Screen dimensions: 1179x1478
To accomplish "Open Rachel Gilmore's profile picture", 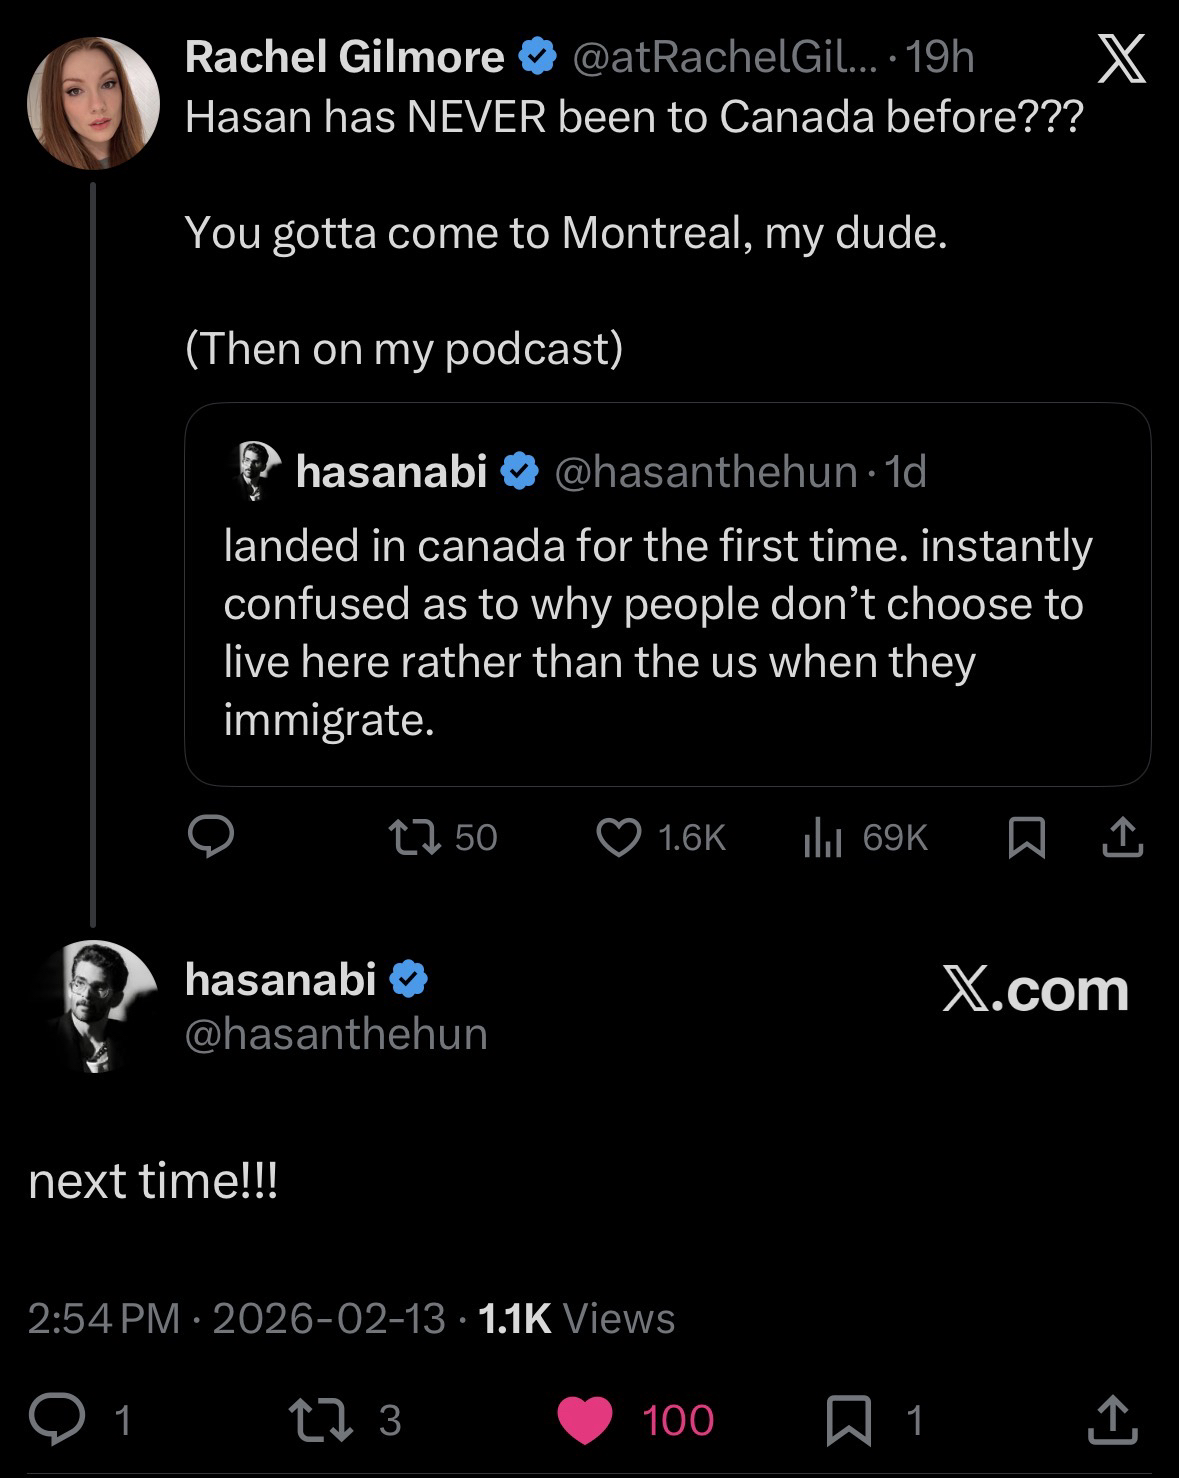I will [94, 104].
